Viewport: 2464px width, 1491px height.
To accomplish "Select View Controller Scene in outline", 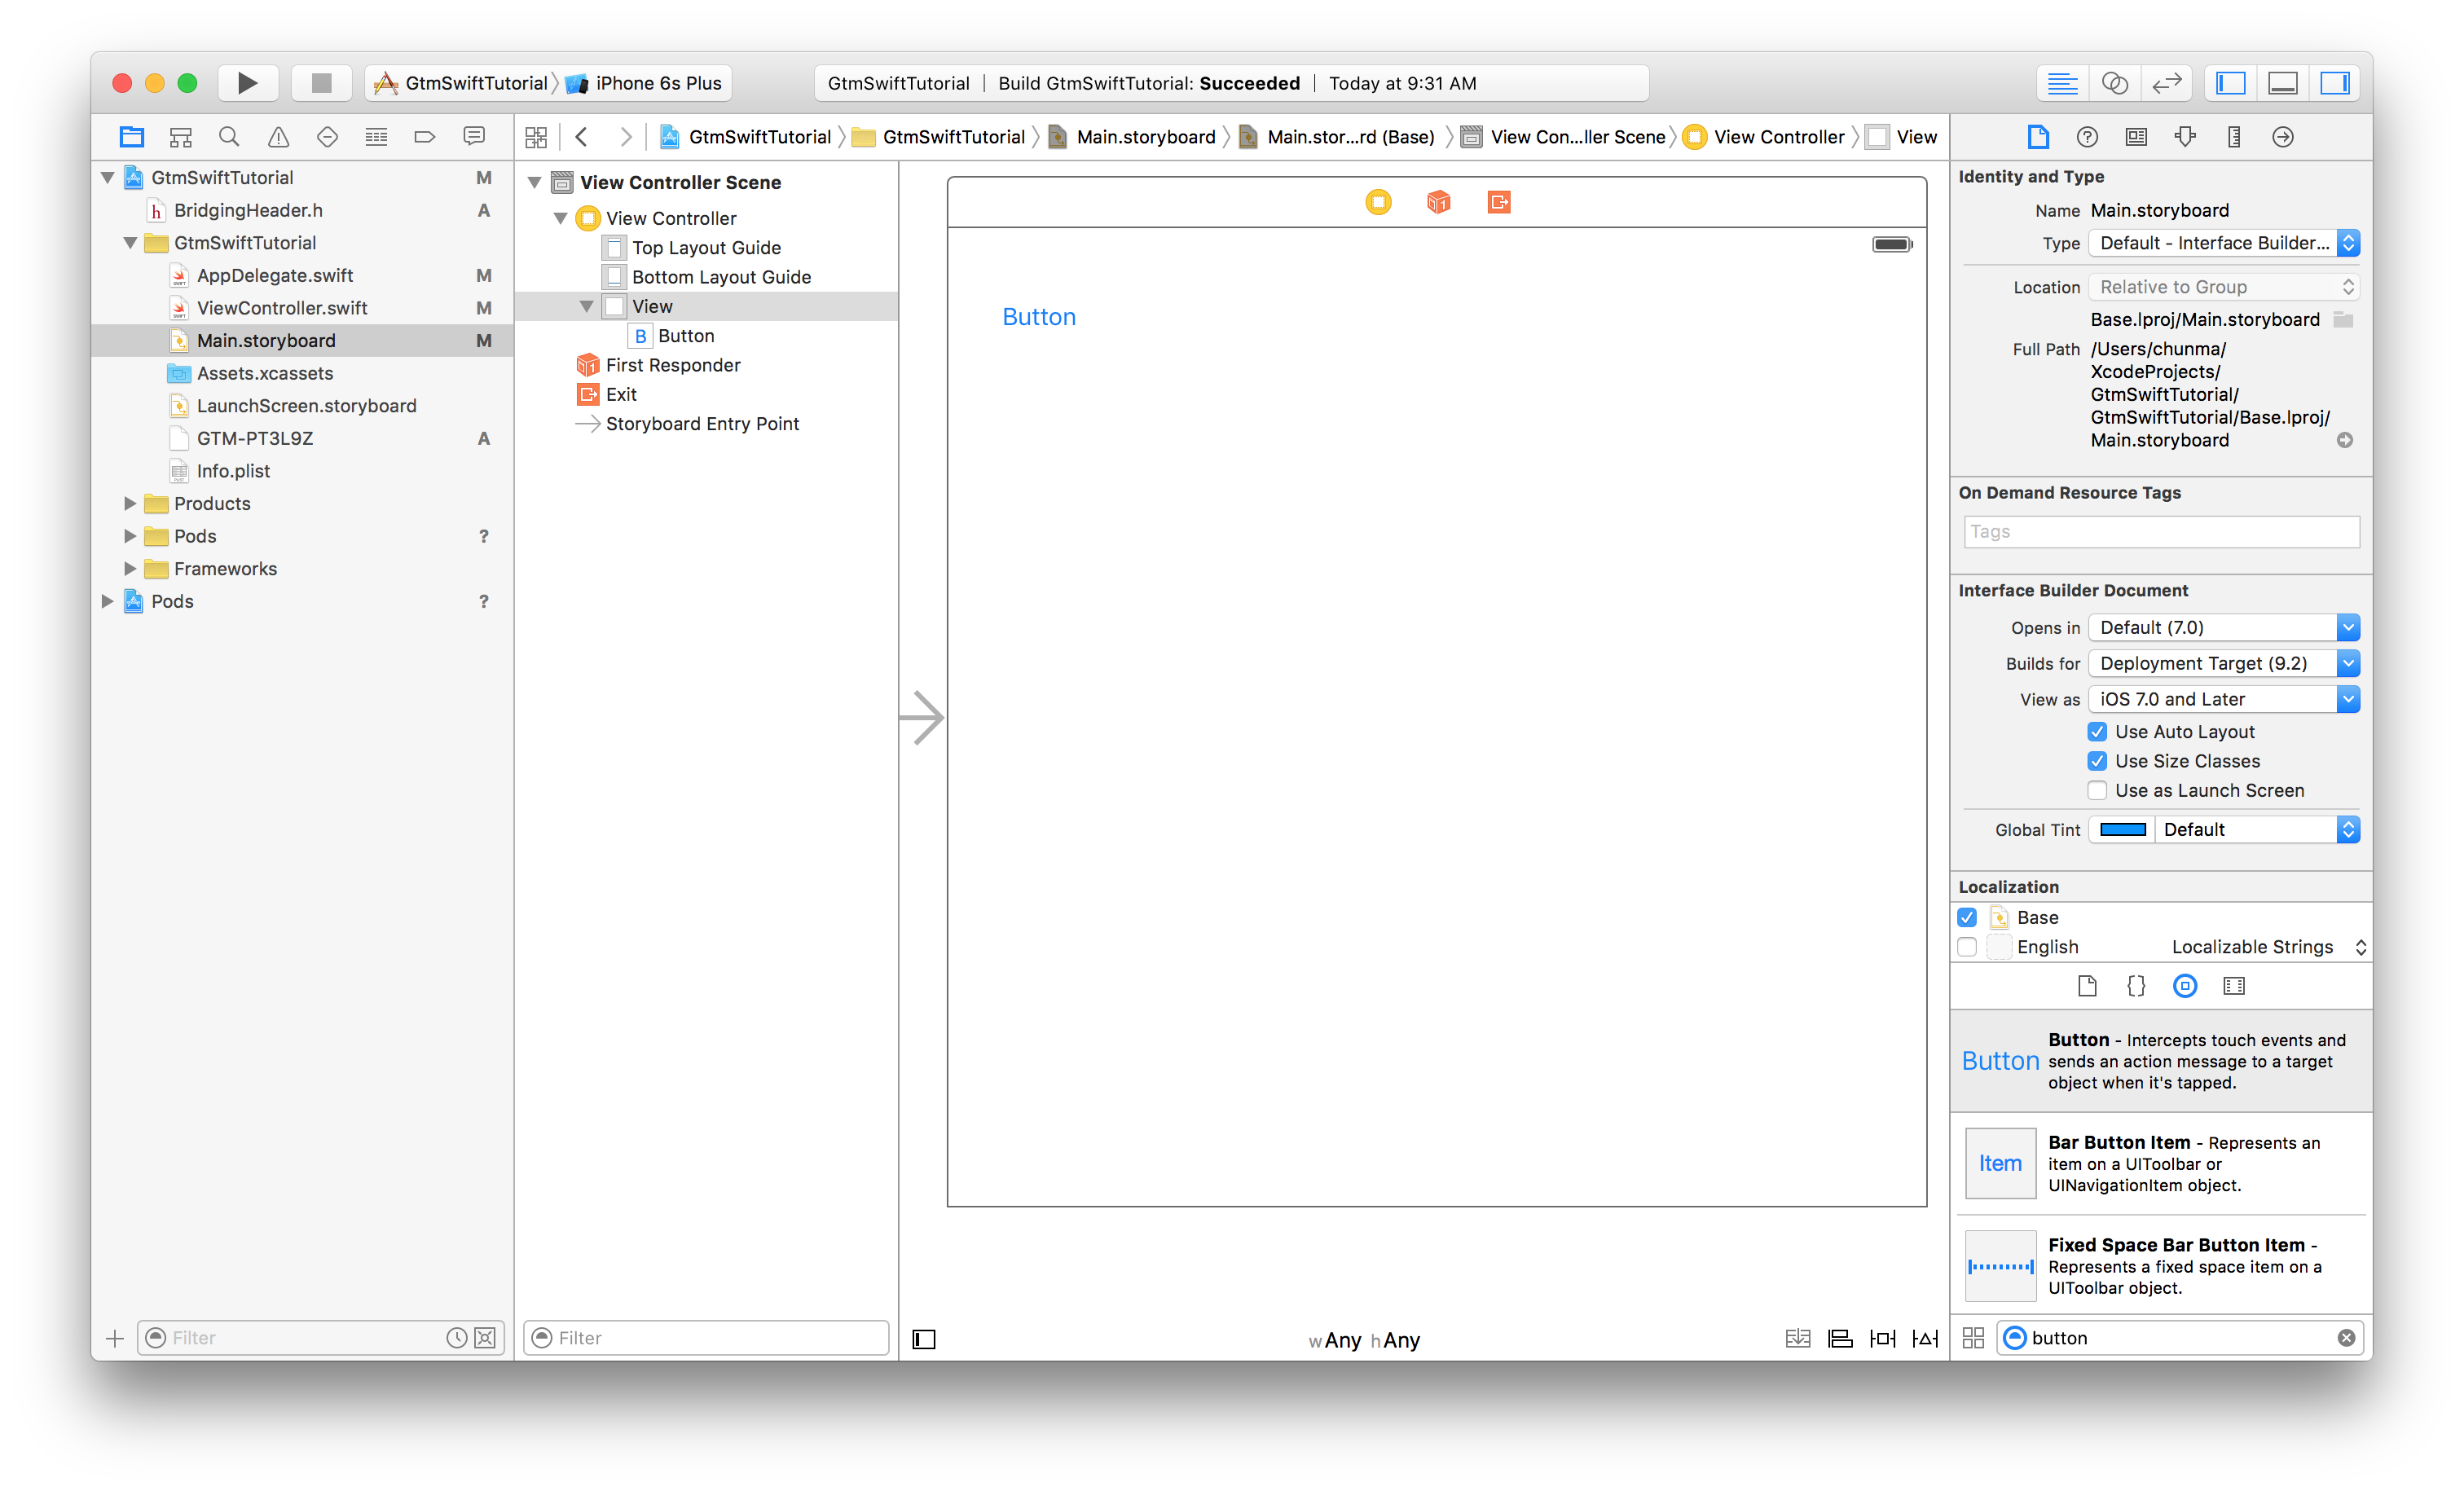I will click(683, 182).
